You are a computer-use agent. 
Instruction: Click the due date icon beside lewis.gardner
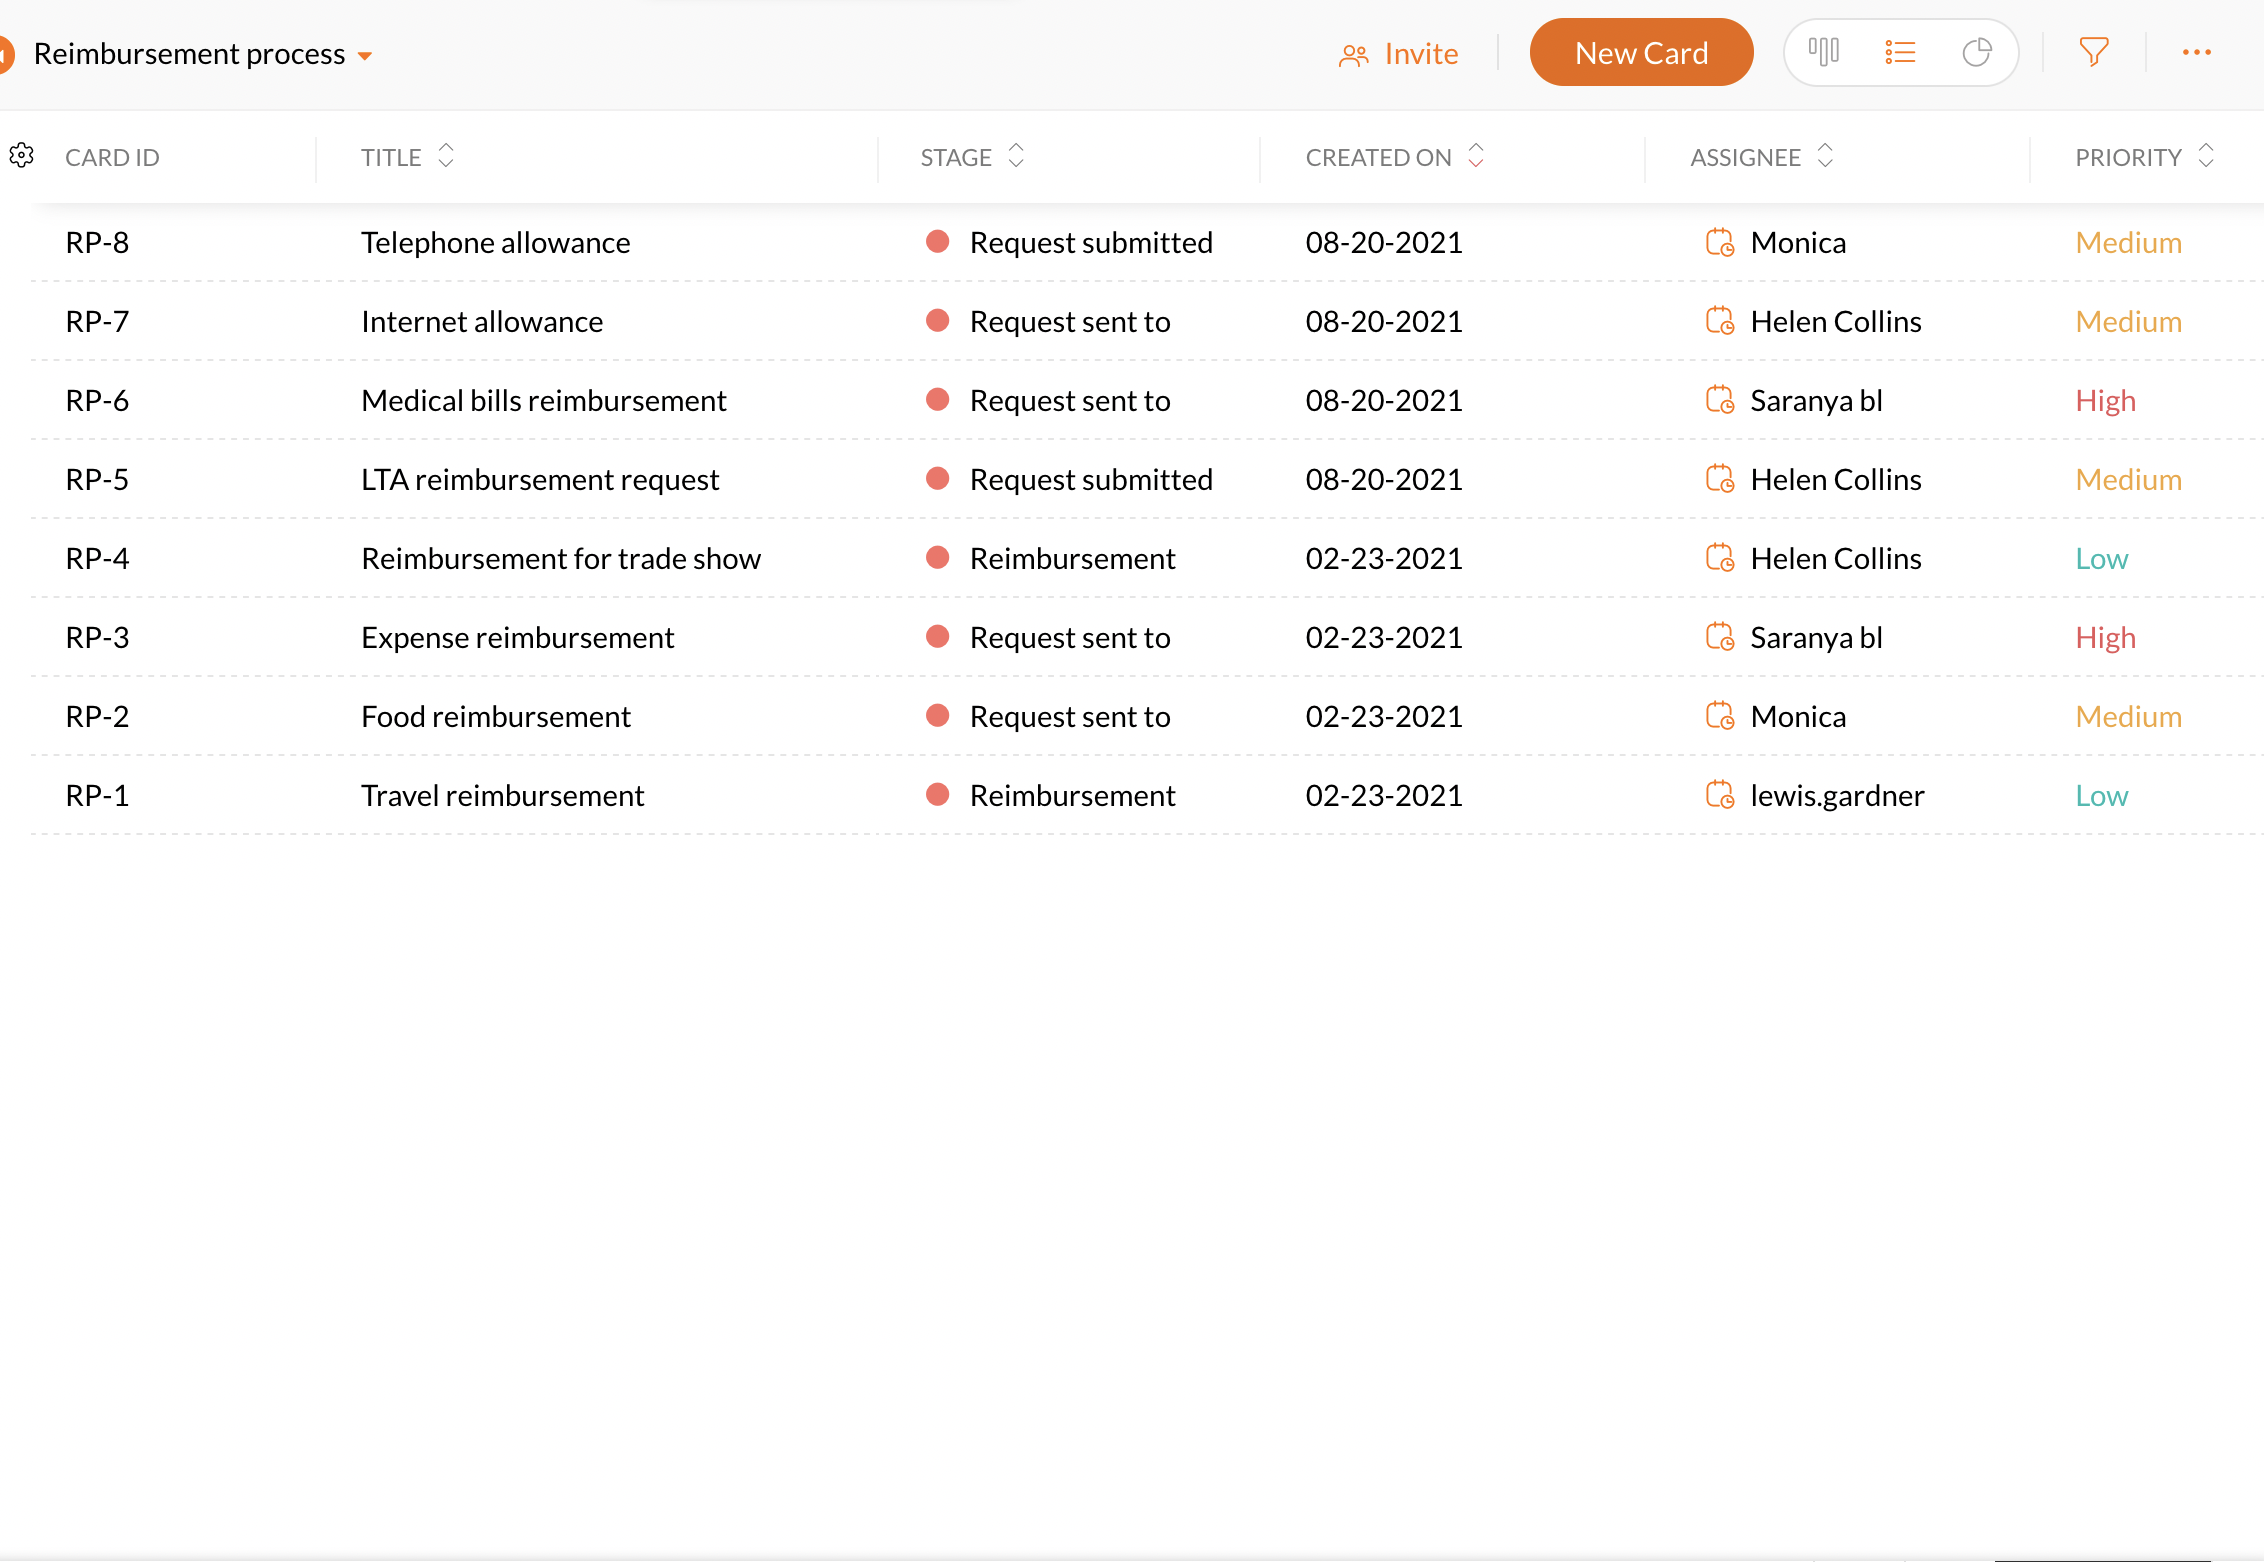click(1719, 795)
